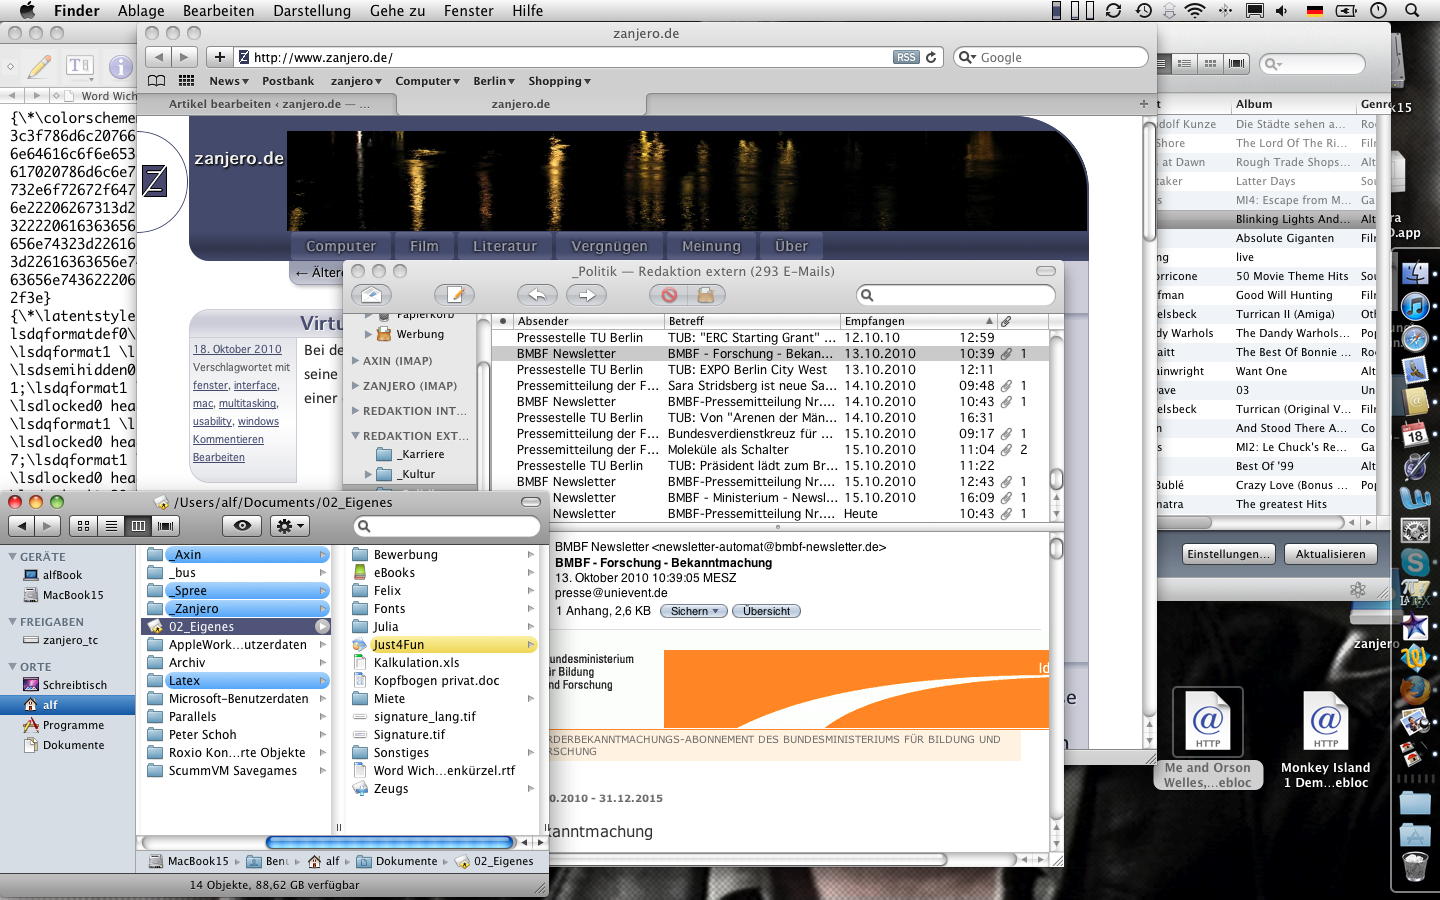Switch Finder to Cover Flow view
This screenshot has height=900, width=1440.
(x=166, y=525)
